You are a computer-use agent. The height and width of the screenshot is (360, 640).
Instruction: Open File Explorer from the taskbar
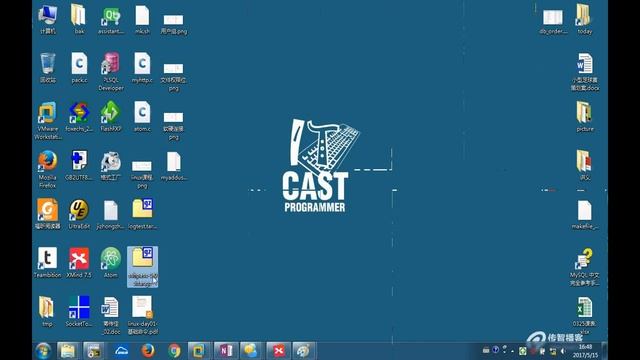(68, 351)
